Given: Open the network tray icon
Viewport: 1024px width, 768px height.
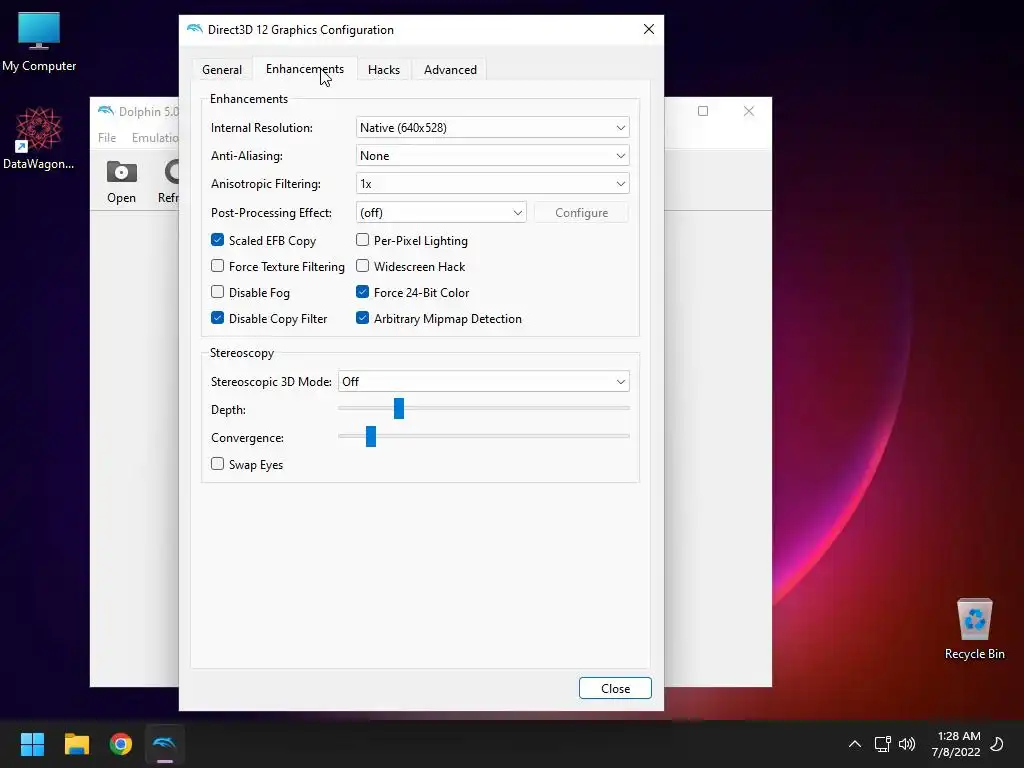Looking at the screenshot, I should coord(882,744).
